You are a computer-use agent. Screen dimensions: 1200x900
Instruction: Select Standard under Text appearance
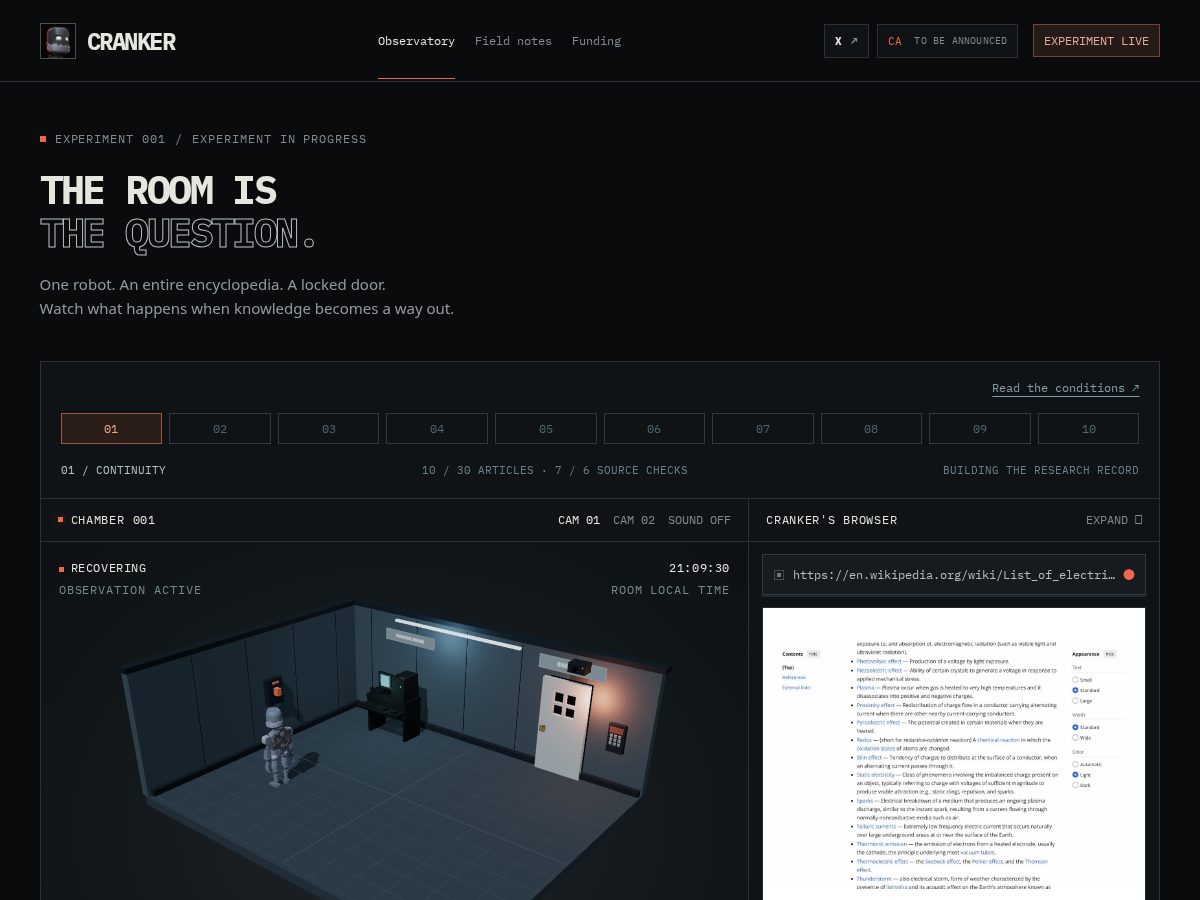point(1075,690)
